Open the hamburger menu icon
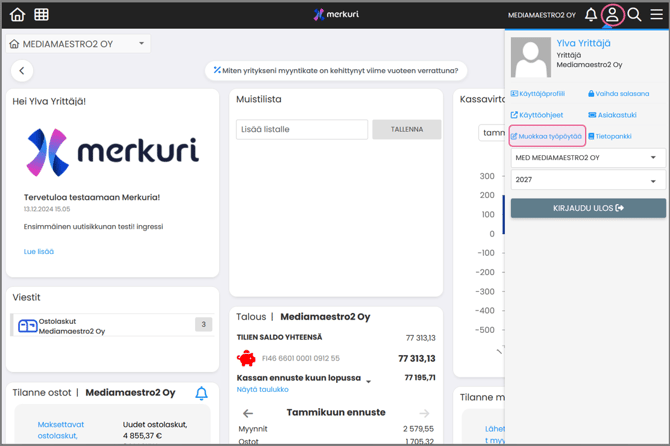The image size is (670, 446). [x=656, y=15]
